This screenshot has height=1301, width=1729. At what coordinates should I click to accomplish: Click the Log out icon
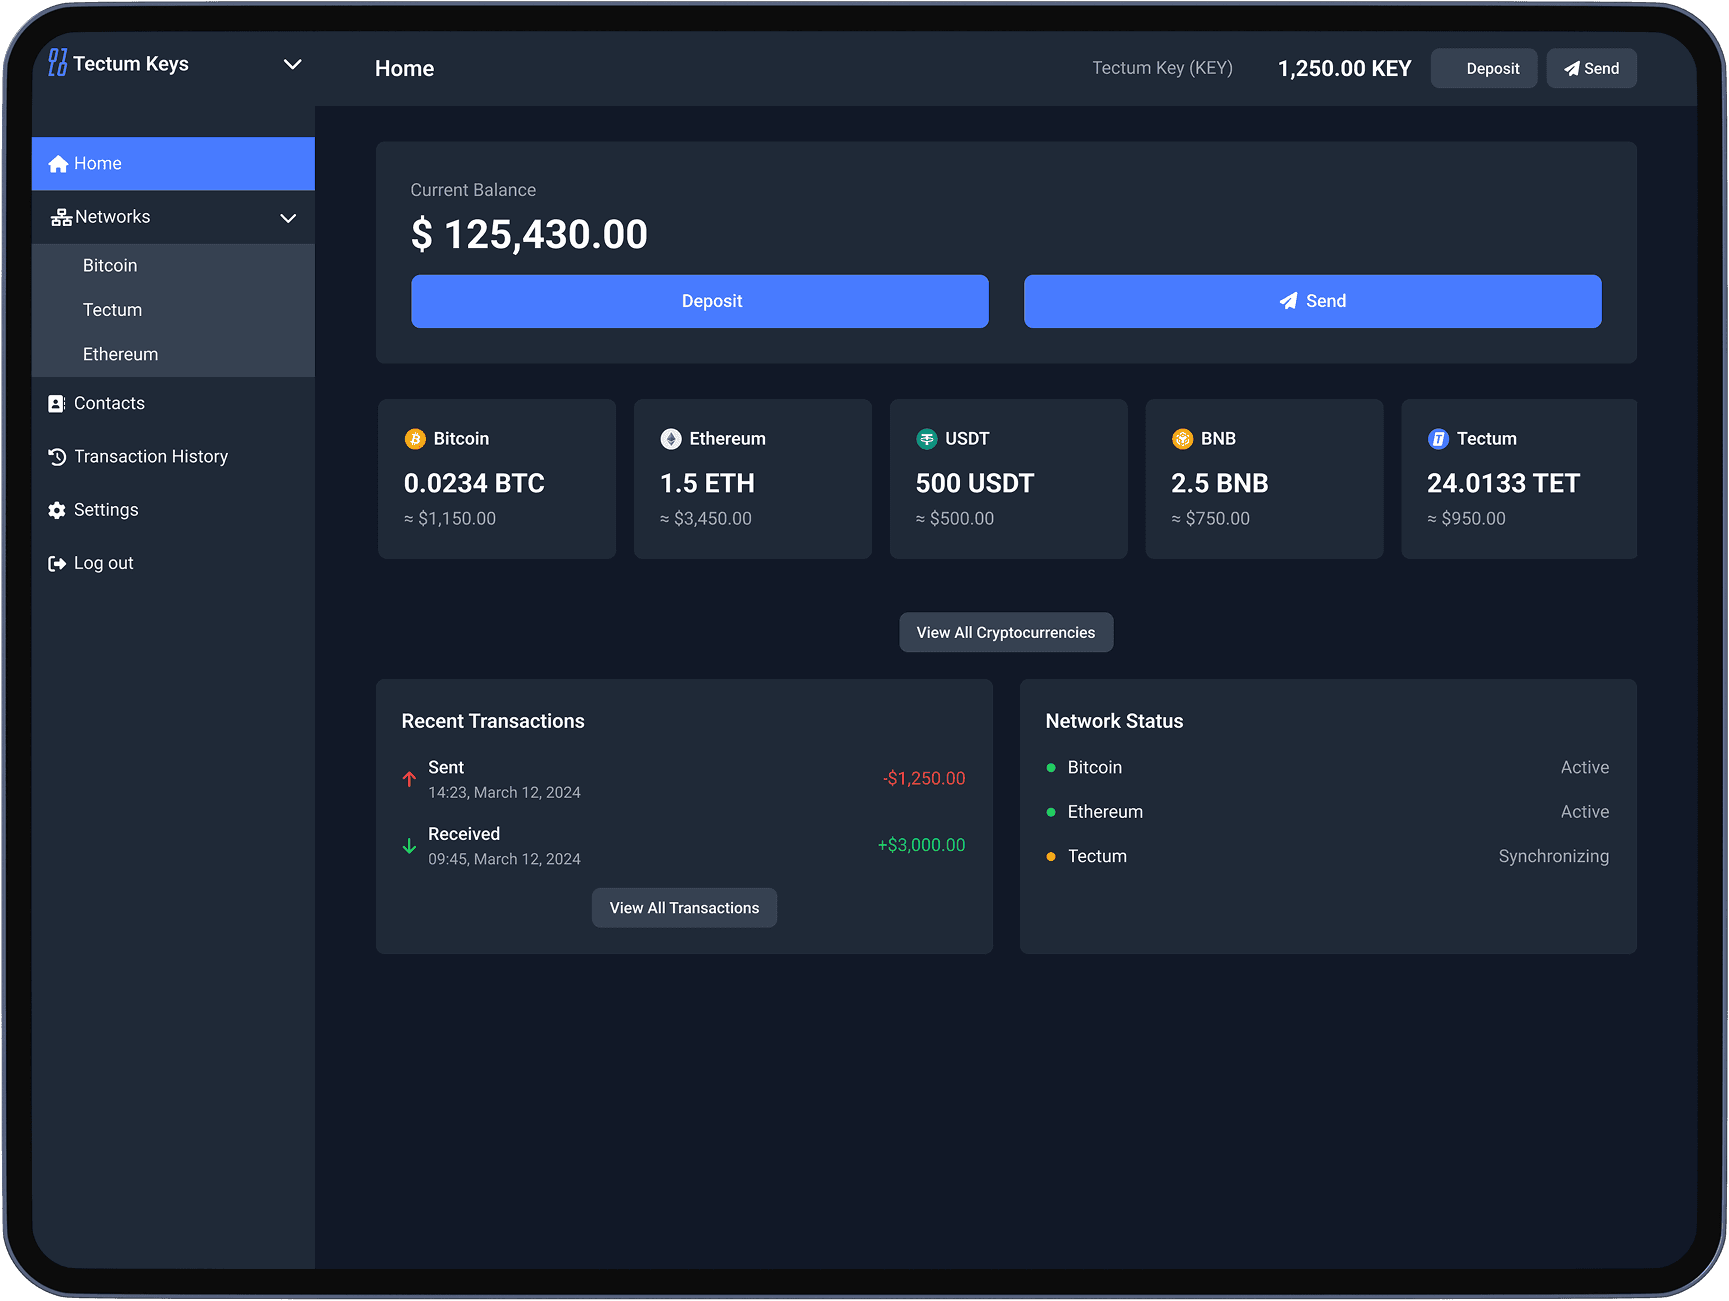pos(57,564)
